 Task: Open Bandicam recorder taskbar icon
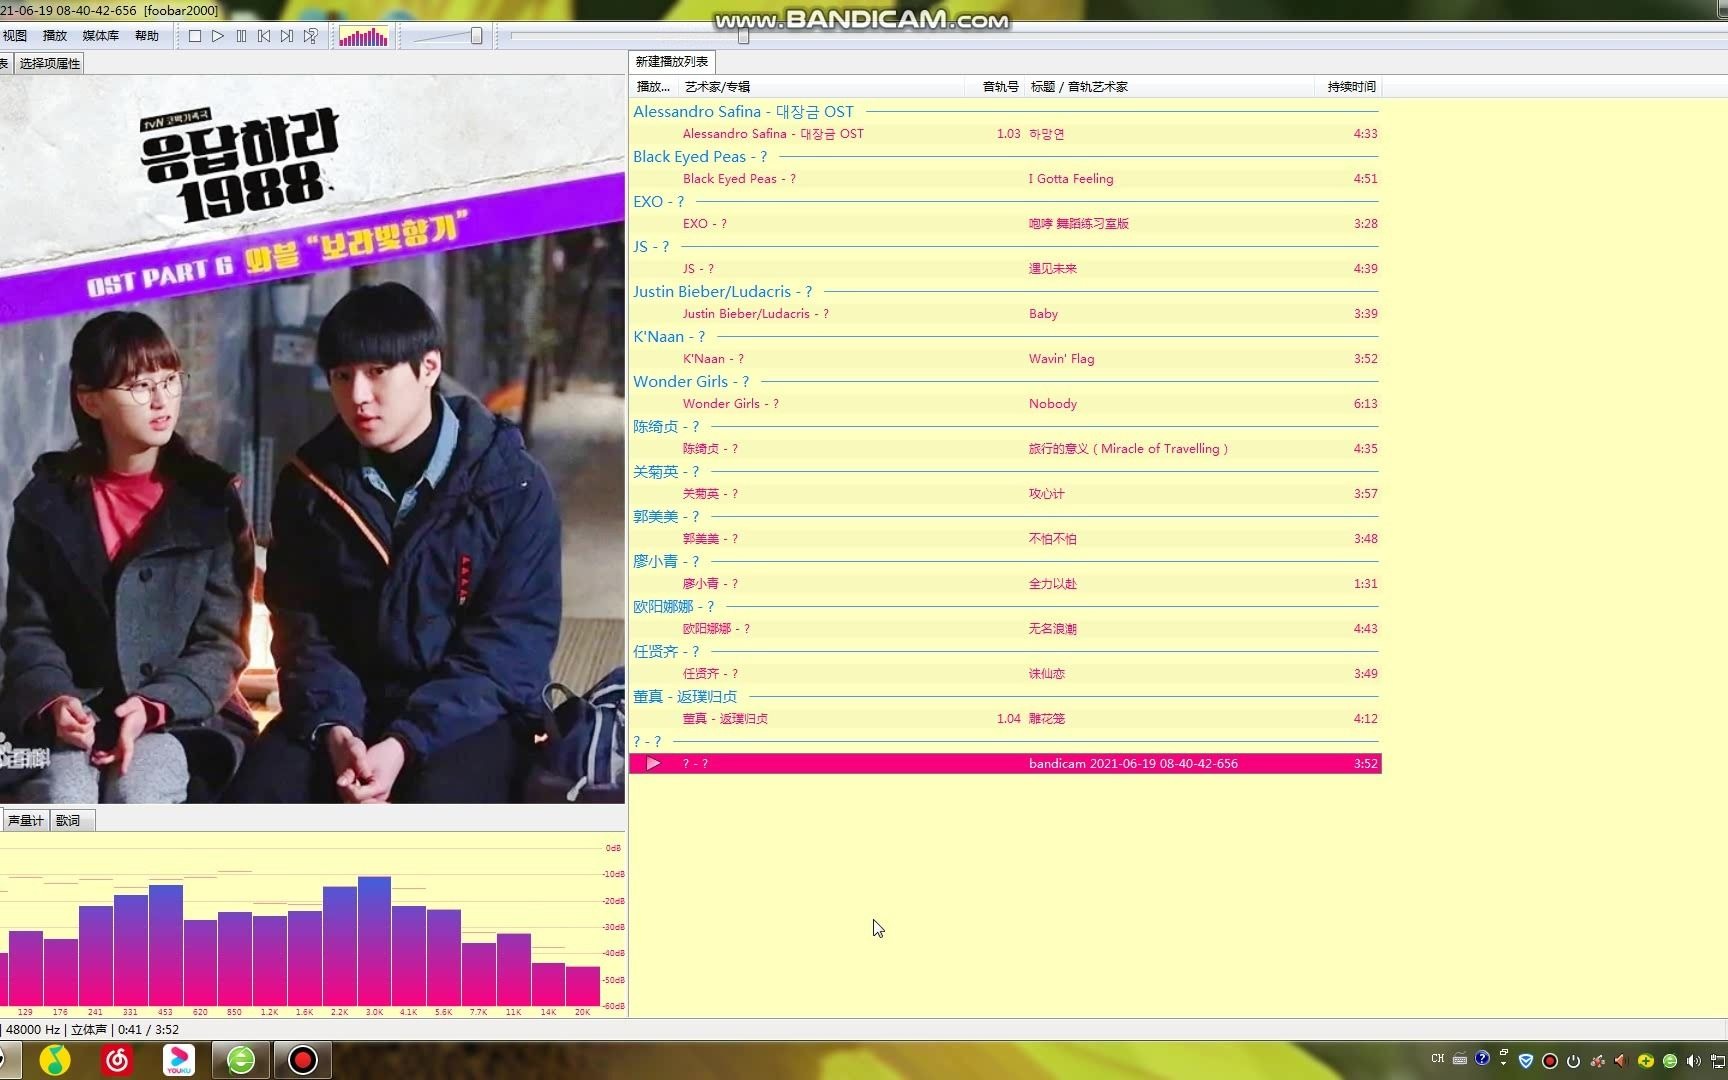pyautogui.click(x=303, y=1060)
